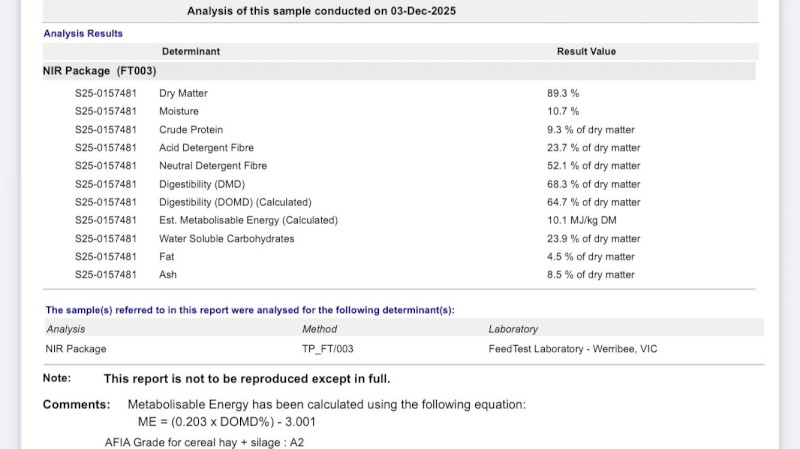Click the Dry Matter determinant label
The image size is (800, 449).
[183, 93]
